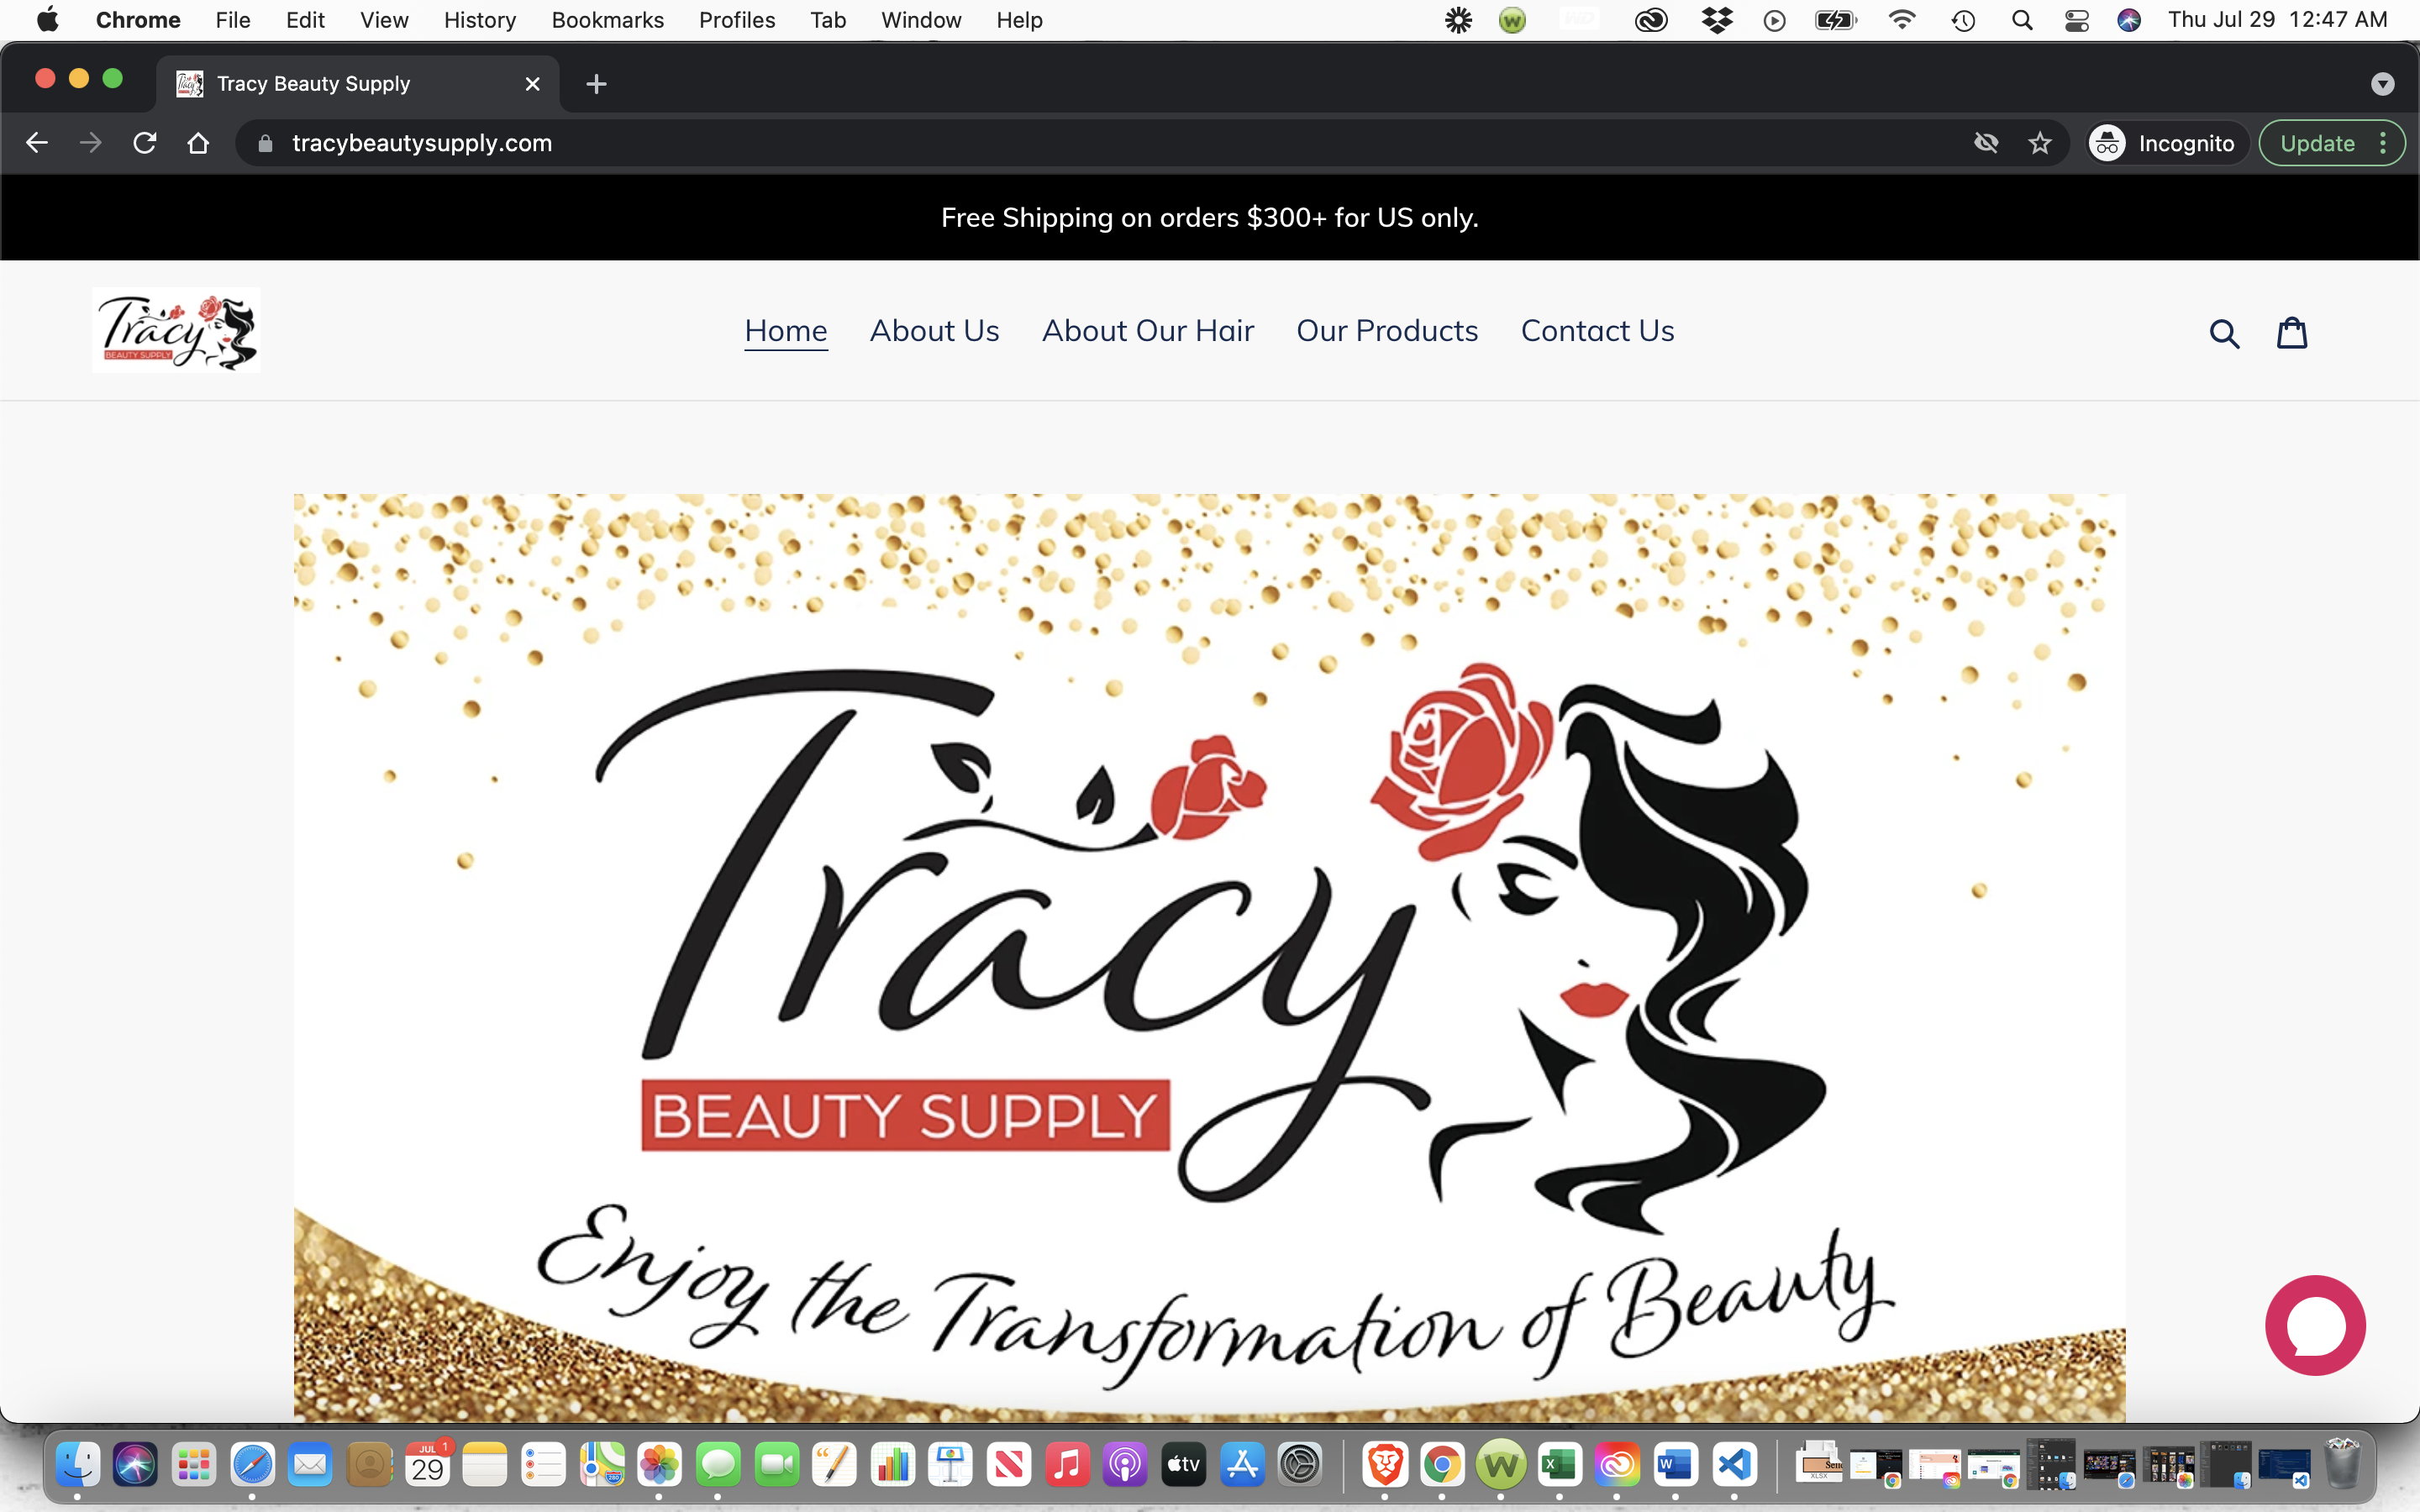
Task: Open Control Center in the menu bar
Action: (x=2077, y=20)
